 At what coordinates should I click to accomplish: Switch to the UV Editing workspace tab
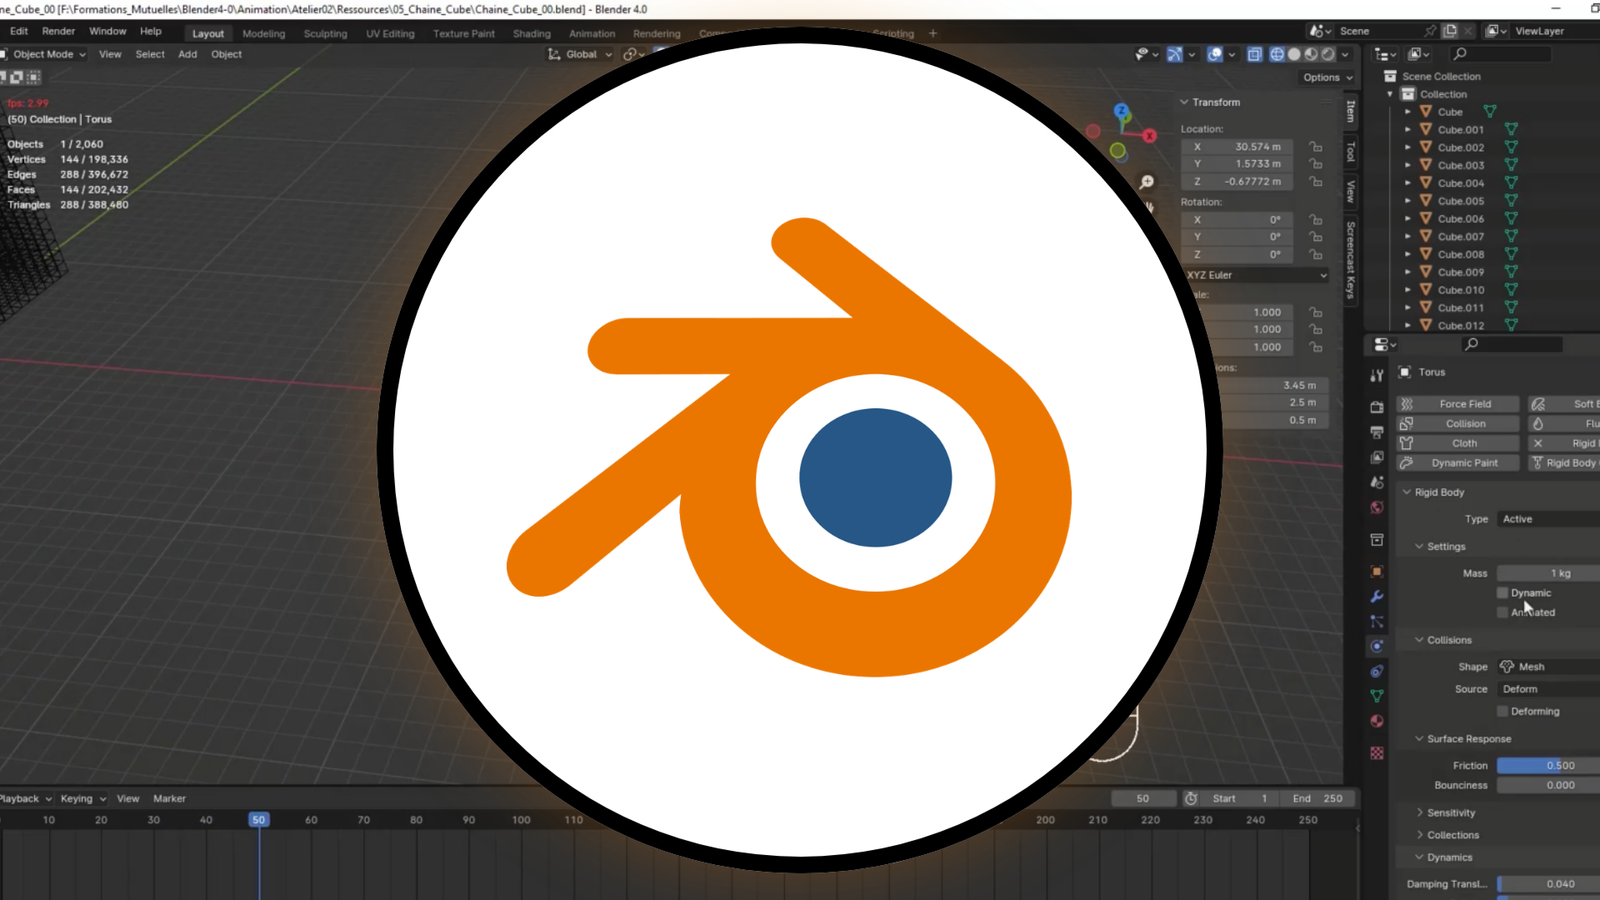(390, 33)
